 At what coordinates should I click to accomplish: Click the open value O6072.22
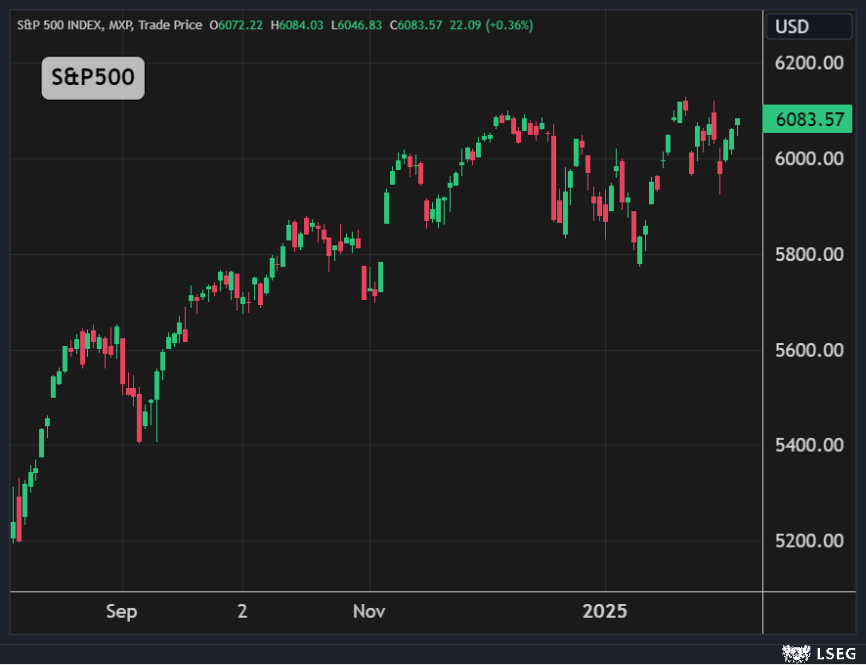tap(236, 25)
